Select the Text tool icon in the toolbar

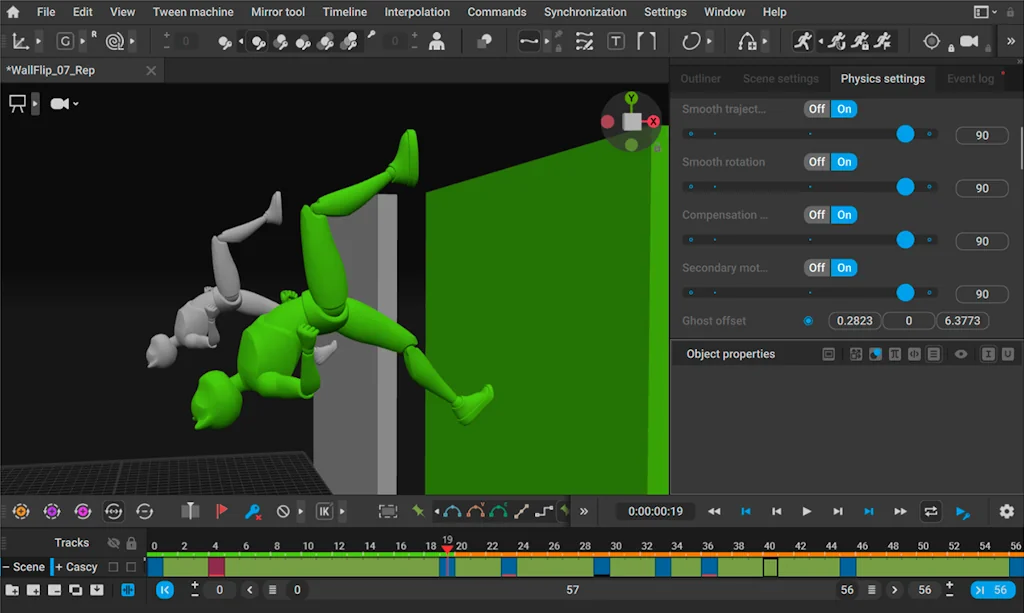coord(615,41)
